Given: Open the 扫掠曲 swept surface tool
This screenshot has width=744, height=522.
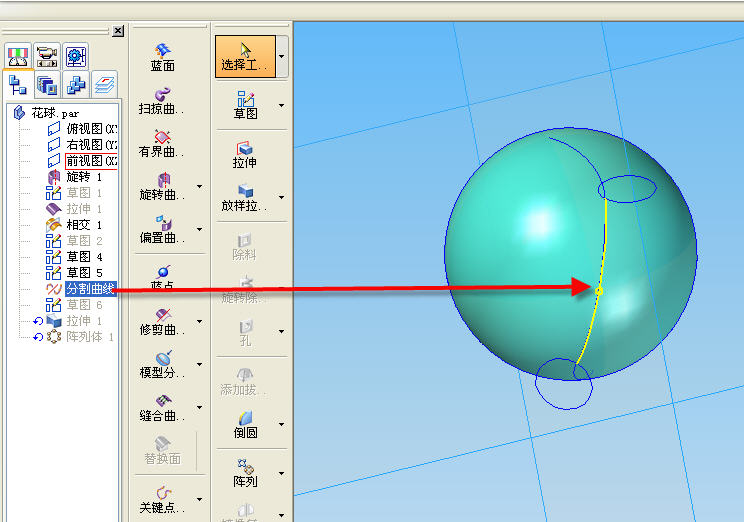Looking at the screenshot, I should 162,101.
